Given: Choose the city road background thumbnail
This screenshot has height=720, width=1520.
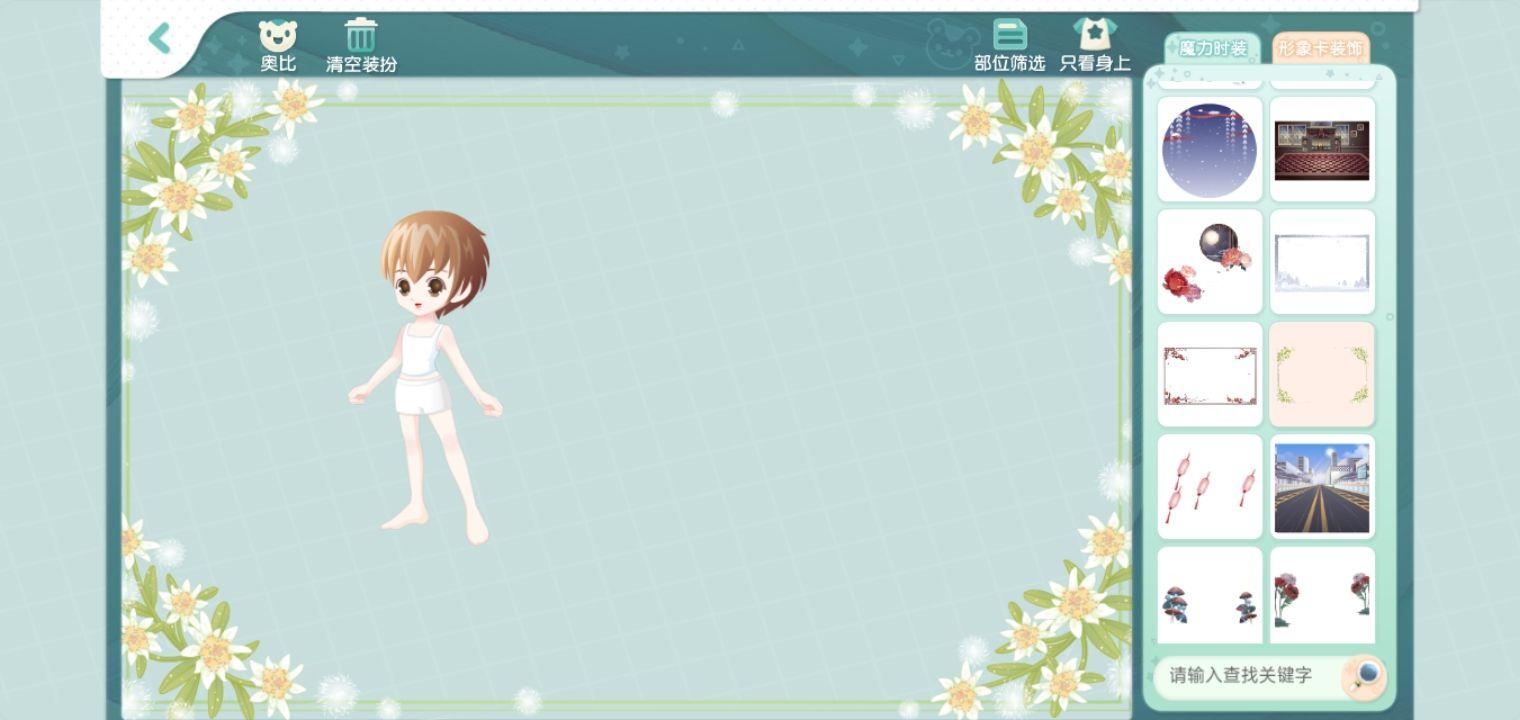Looking at the screenshot, I should (1322, 487).
